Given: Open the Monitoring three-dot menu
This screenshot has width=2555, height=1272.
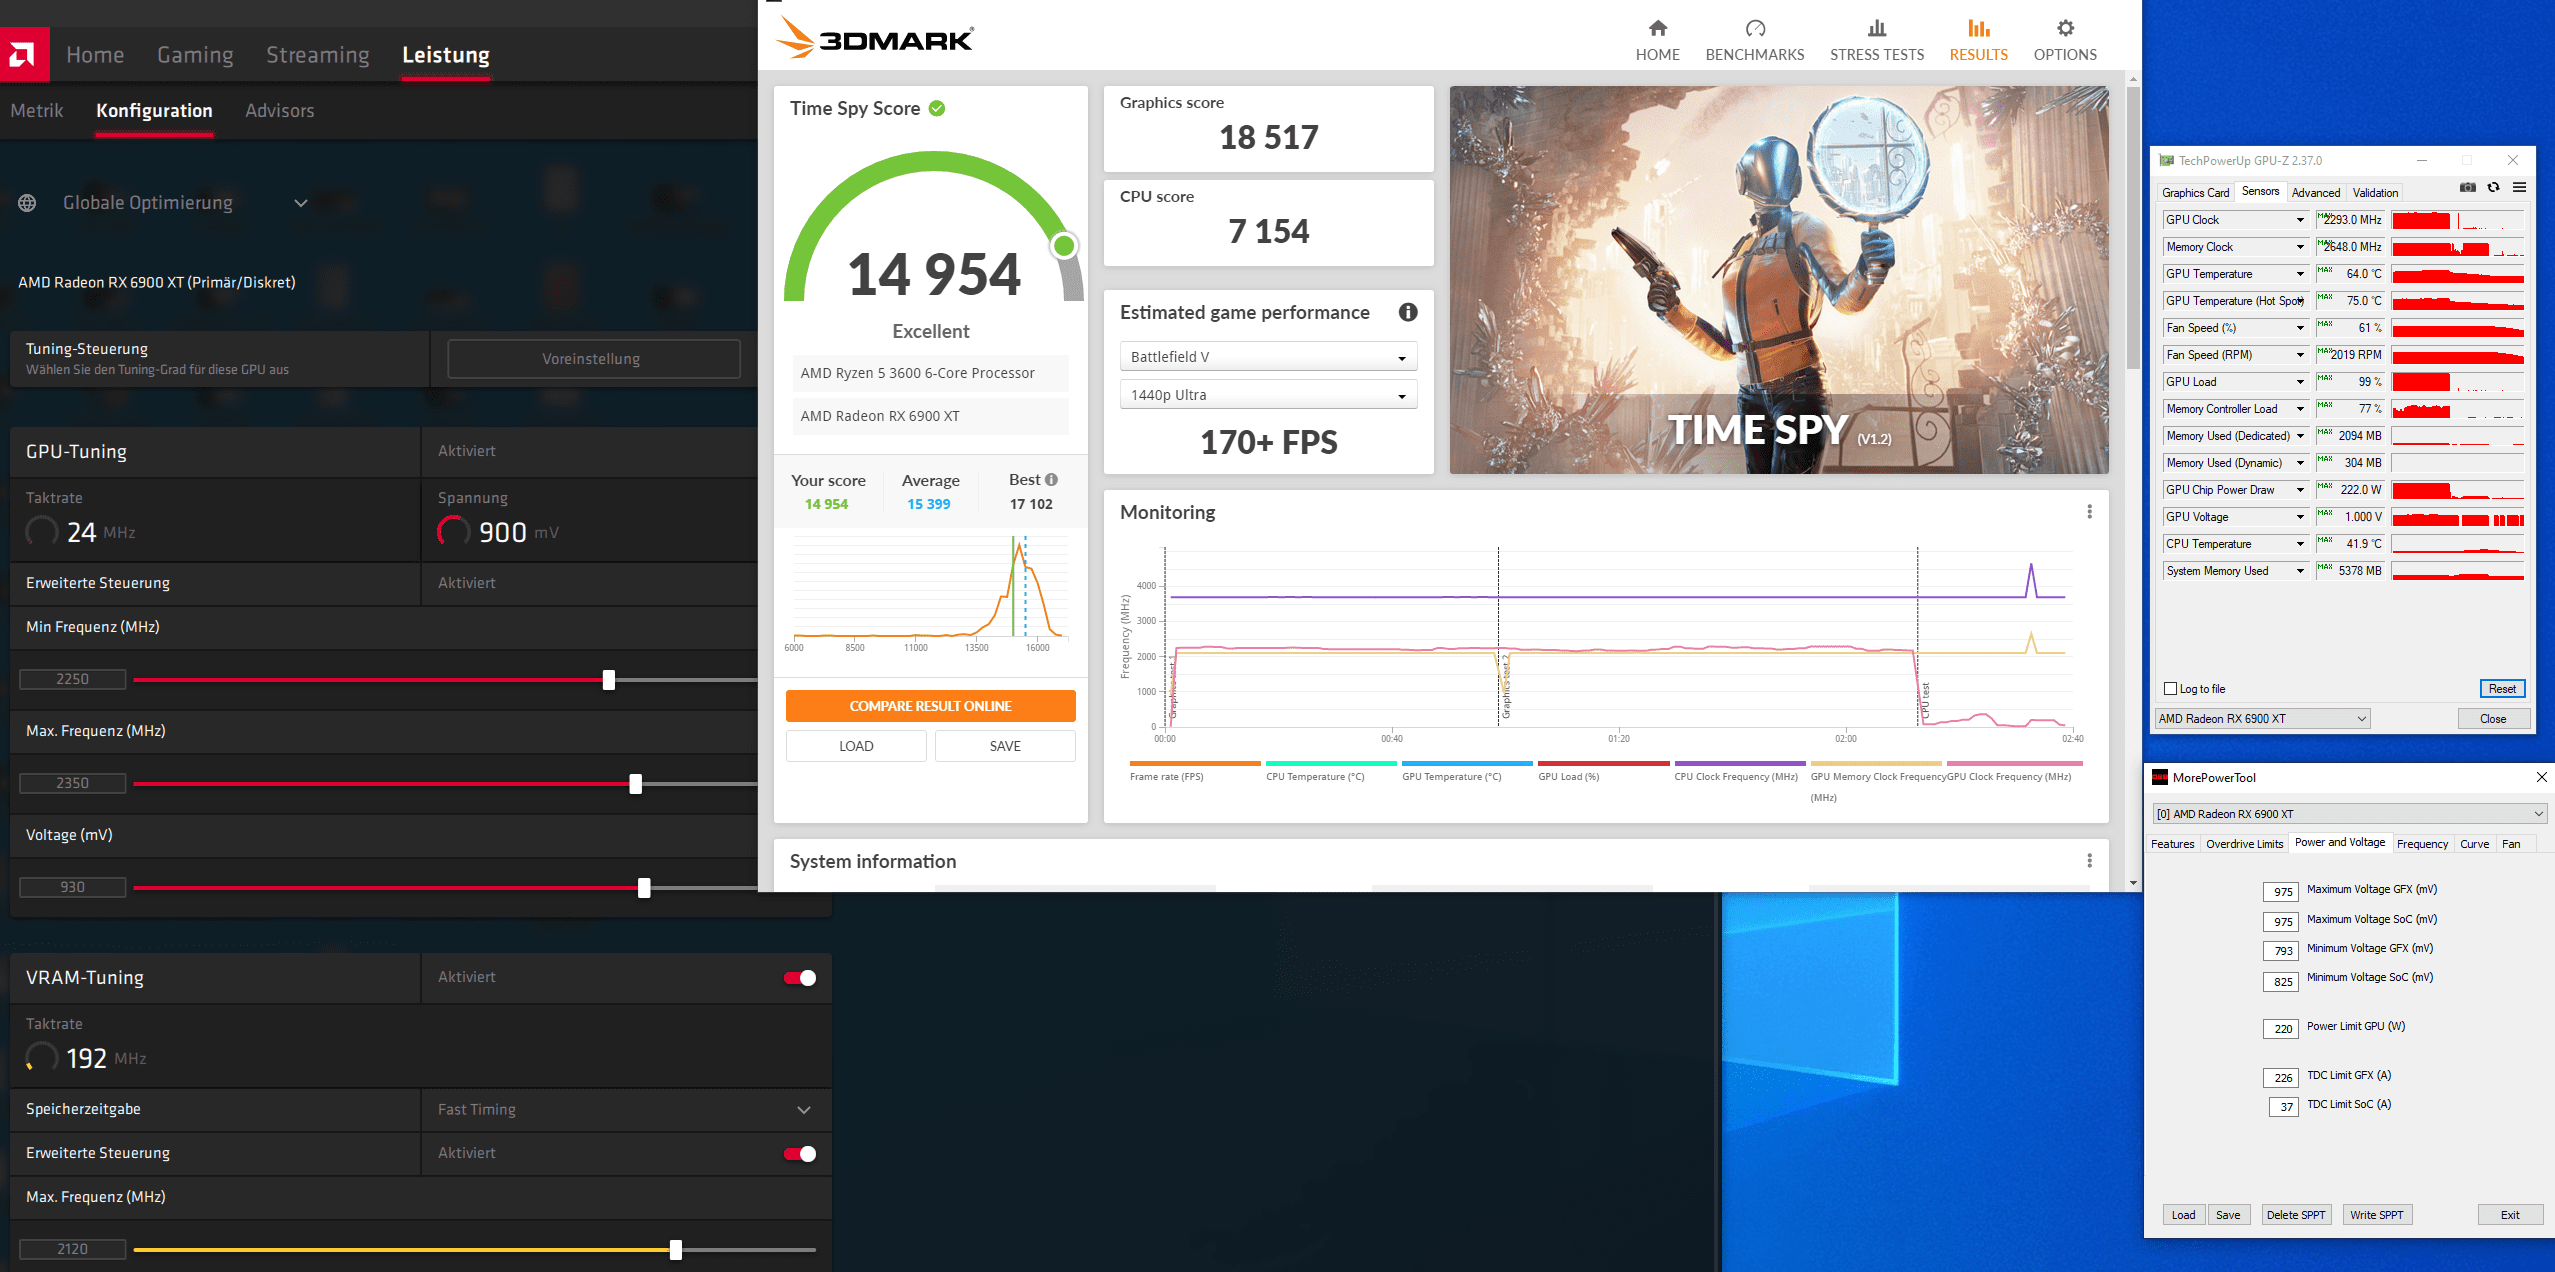Looking at the screenshot, I should pos(2089,512).
